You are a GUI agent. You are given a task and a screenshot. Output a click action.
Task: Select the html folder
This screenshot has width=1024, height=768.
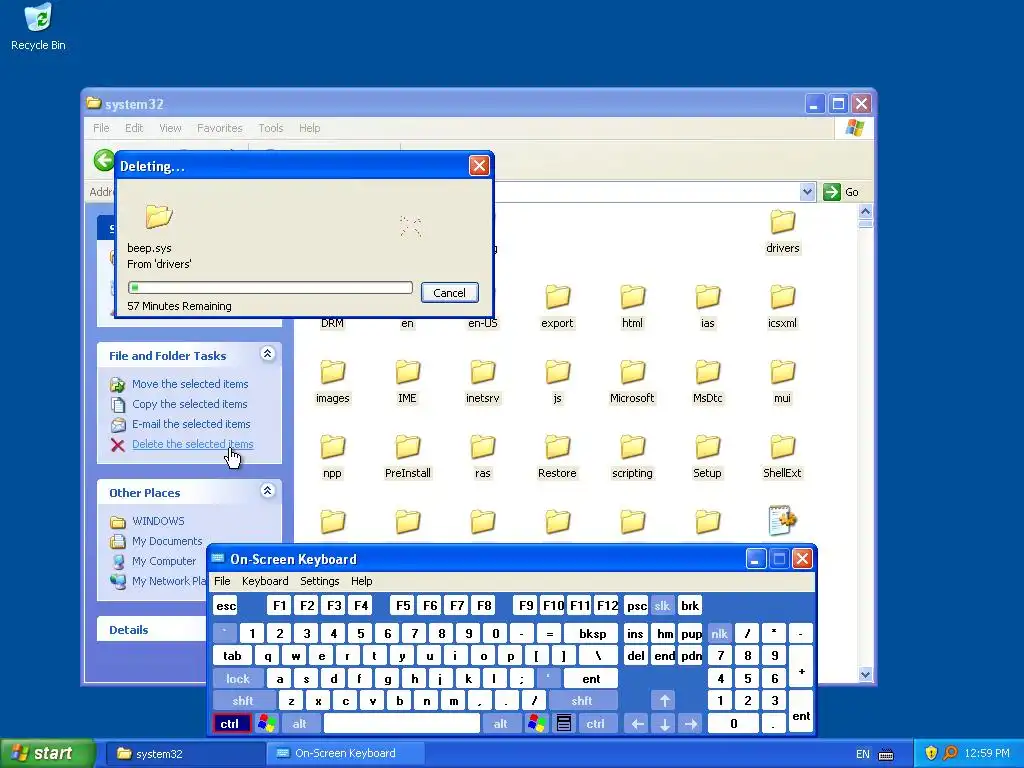coord(632,306)
